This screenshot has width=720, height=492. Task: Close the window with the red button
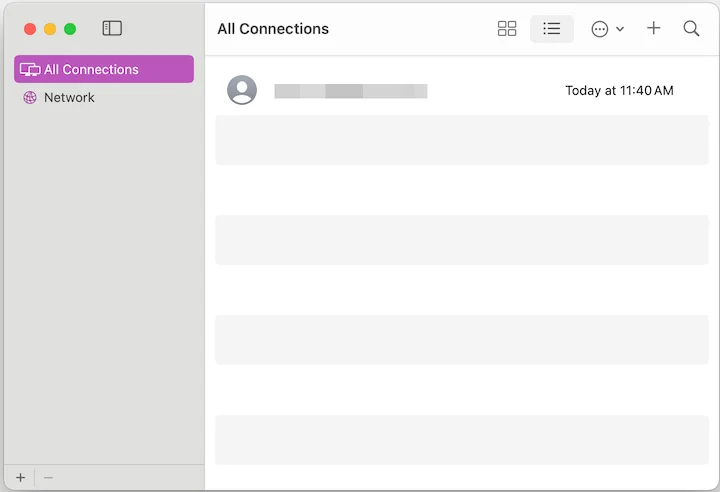click(x=30, y=29)
